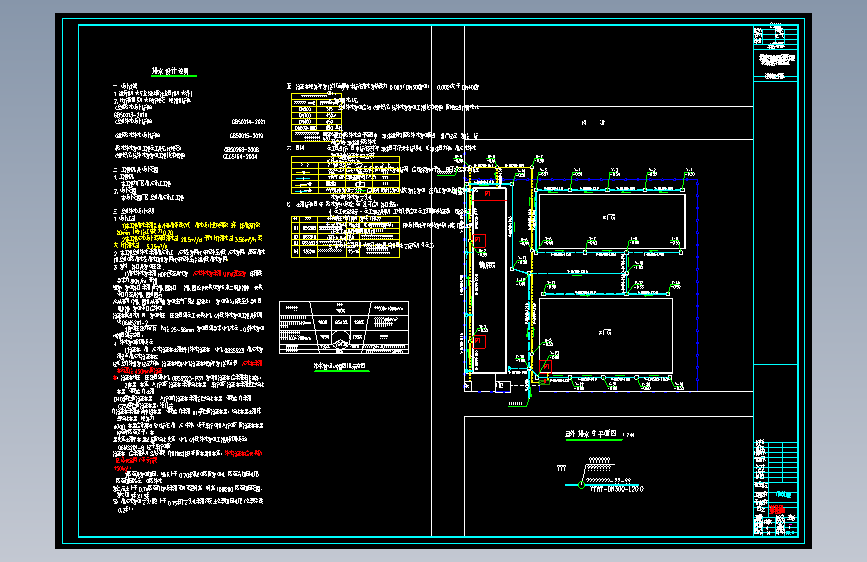Click the DN300-120.0 pipe annotation
This screenshot has height=562, width=867.
click(617, 489)
